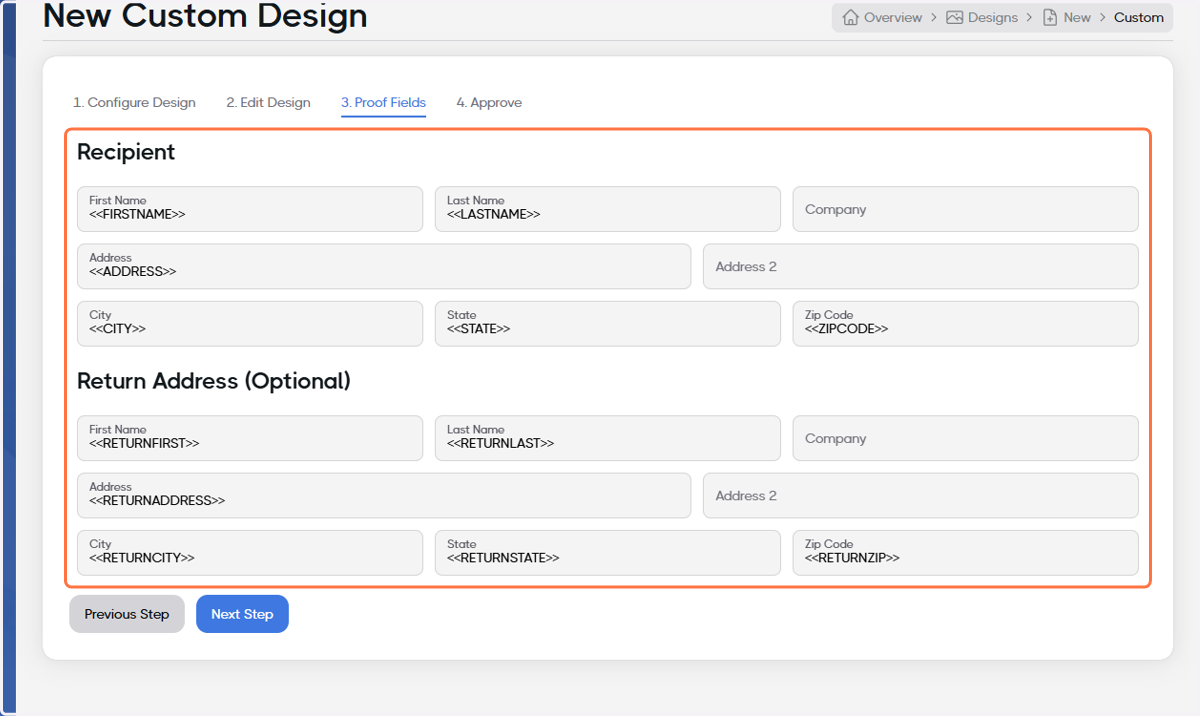
Task: Focus the Recipient First Name field
Action: click(x=250, y=209)
